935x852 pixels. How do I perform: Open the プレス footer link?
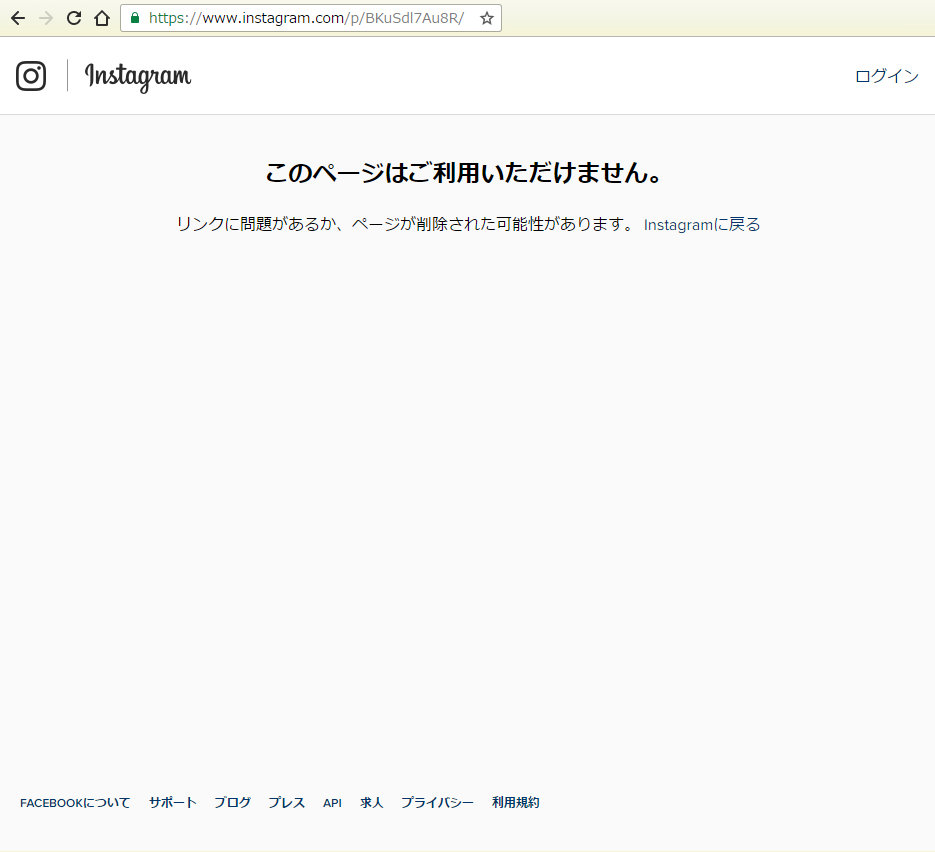tap(286, 803)
